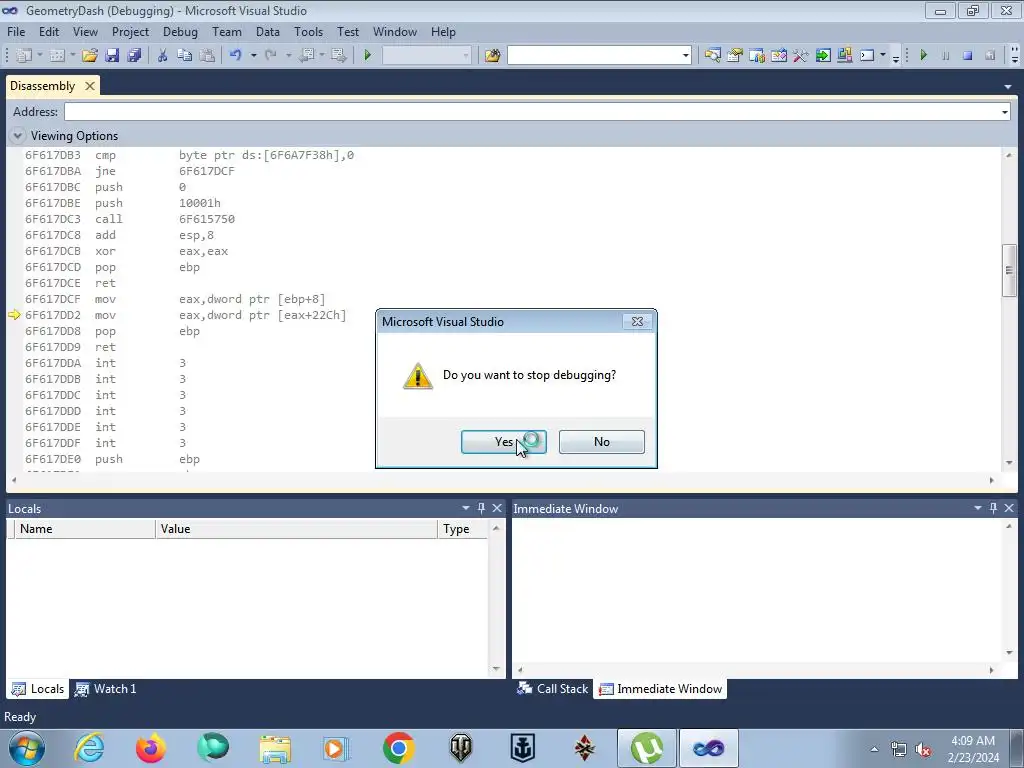Toggle auto-hide pin on Immediate Window

993,508
